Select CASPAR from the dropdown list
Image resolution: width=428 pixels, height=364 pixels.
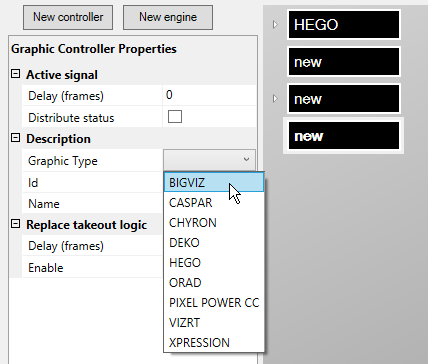click(214, 203)
